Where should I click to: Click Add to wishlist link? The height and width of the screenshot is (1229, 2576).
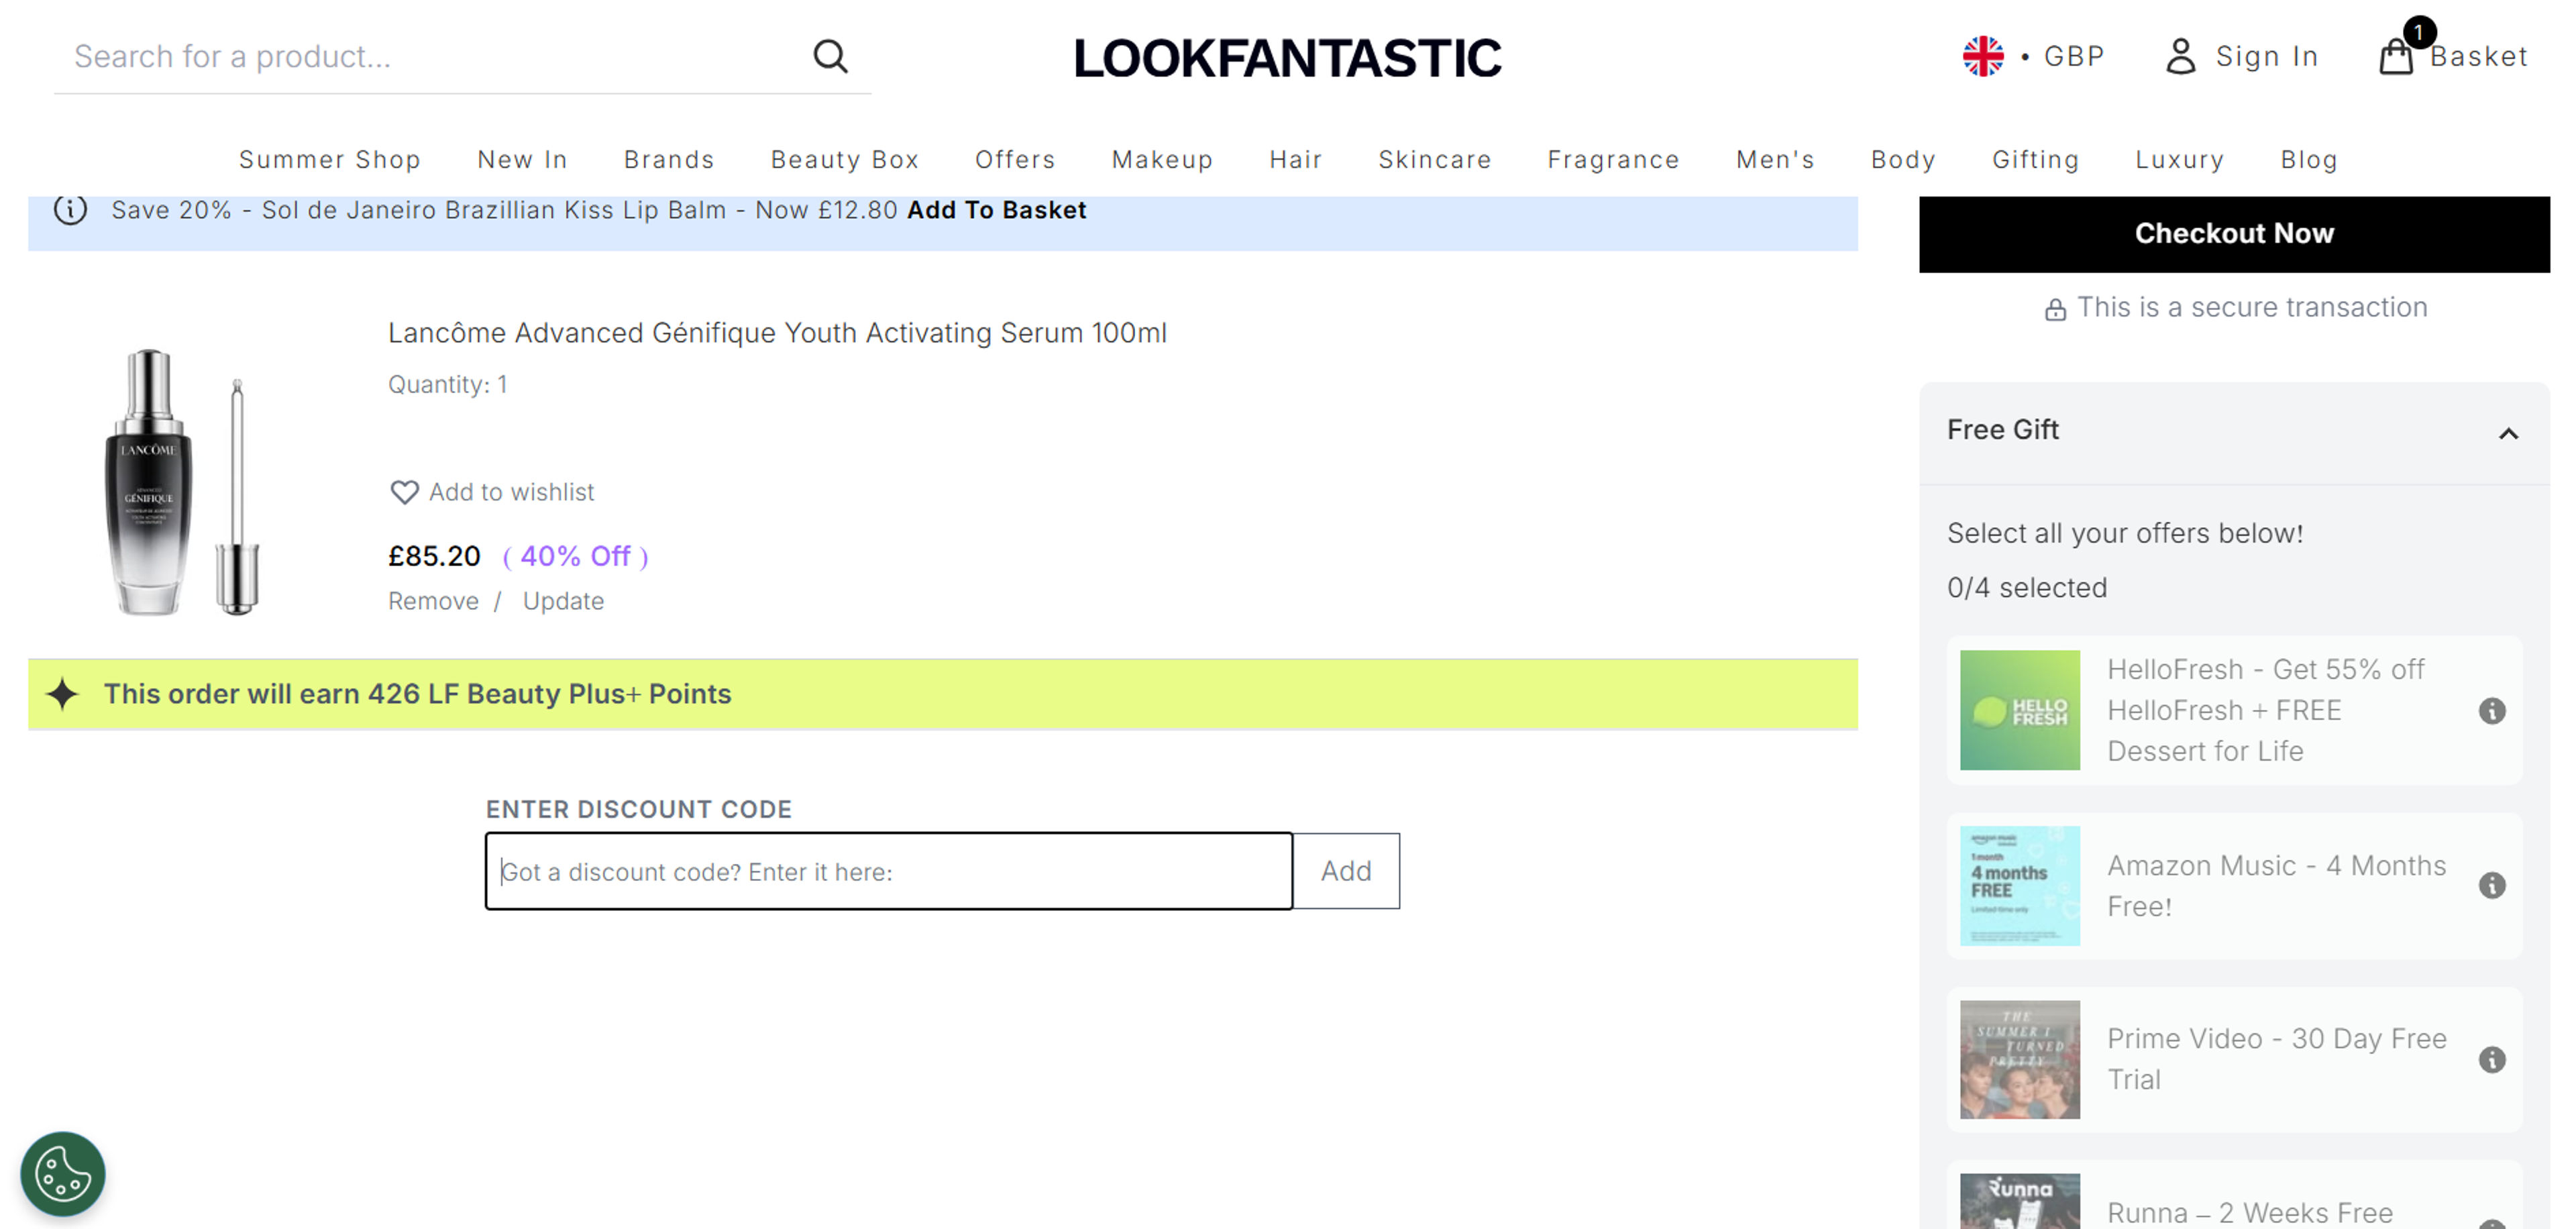[511, 492]
